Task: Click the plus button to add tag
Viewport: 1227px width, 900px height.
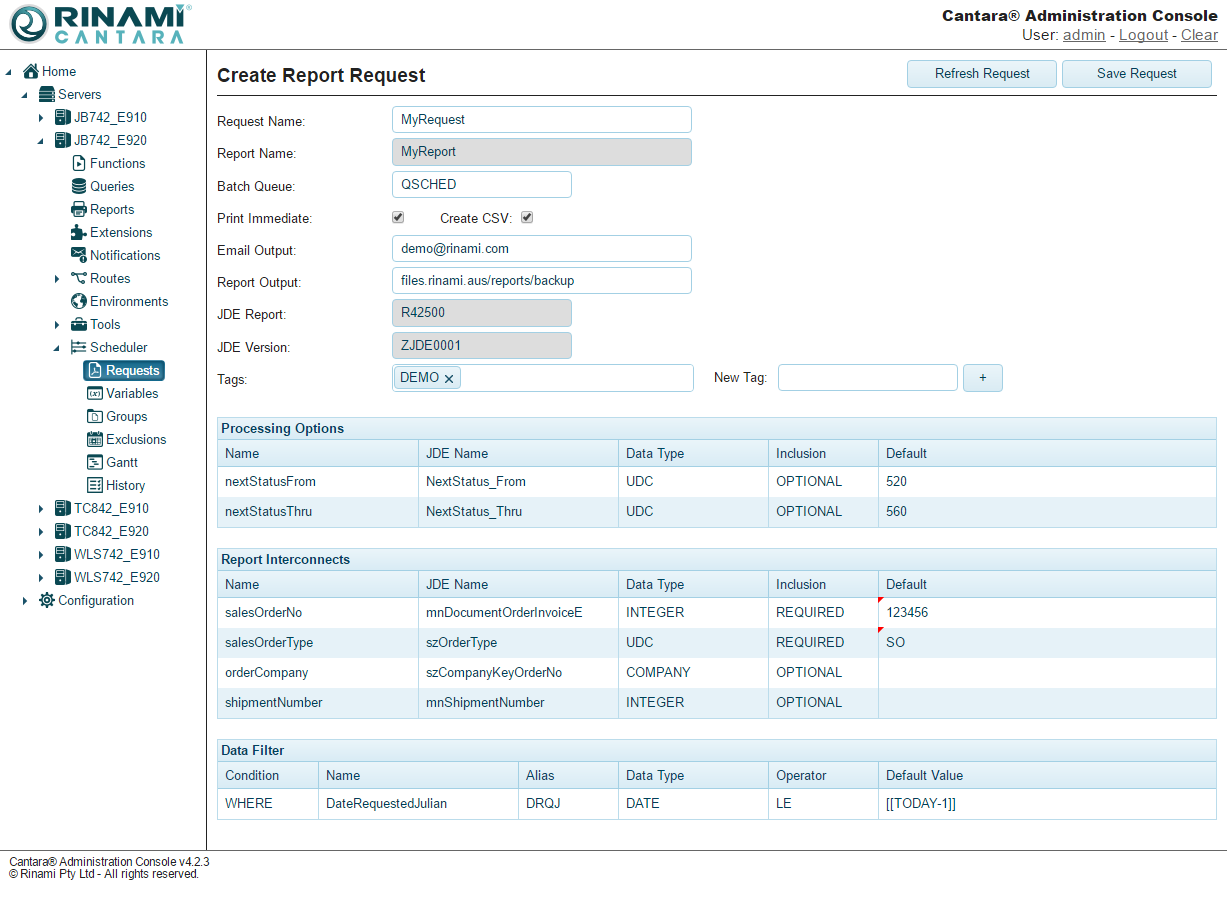Action: click(x=982, y=377)
